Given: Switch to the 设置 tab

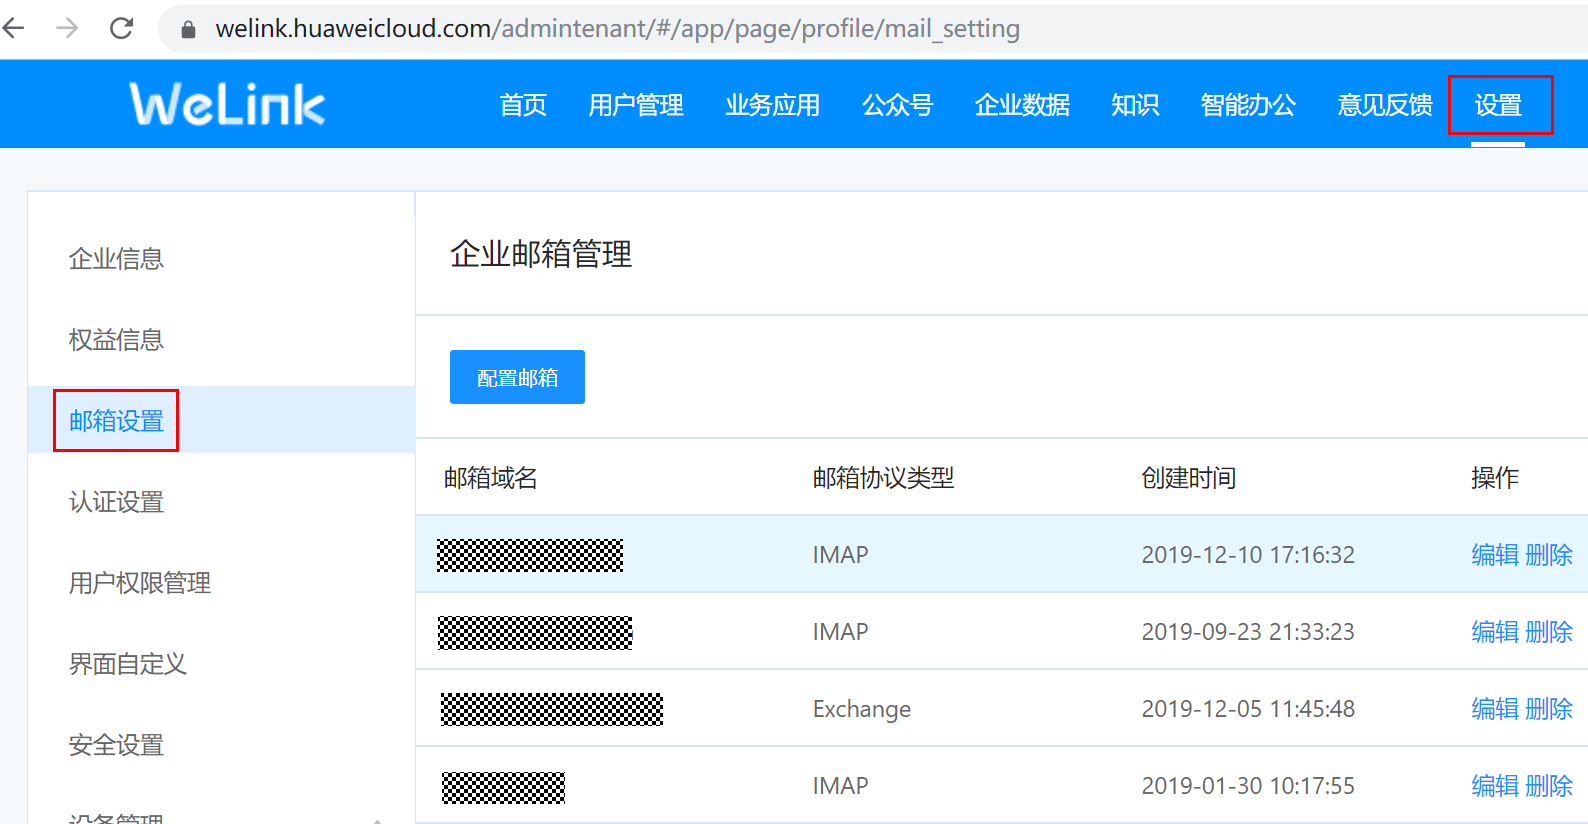Looking at the screenshot, I should tap(1498, 105).
